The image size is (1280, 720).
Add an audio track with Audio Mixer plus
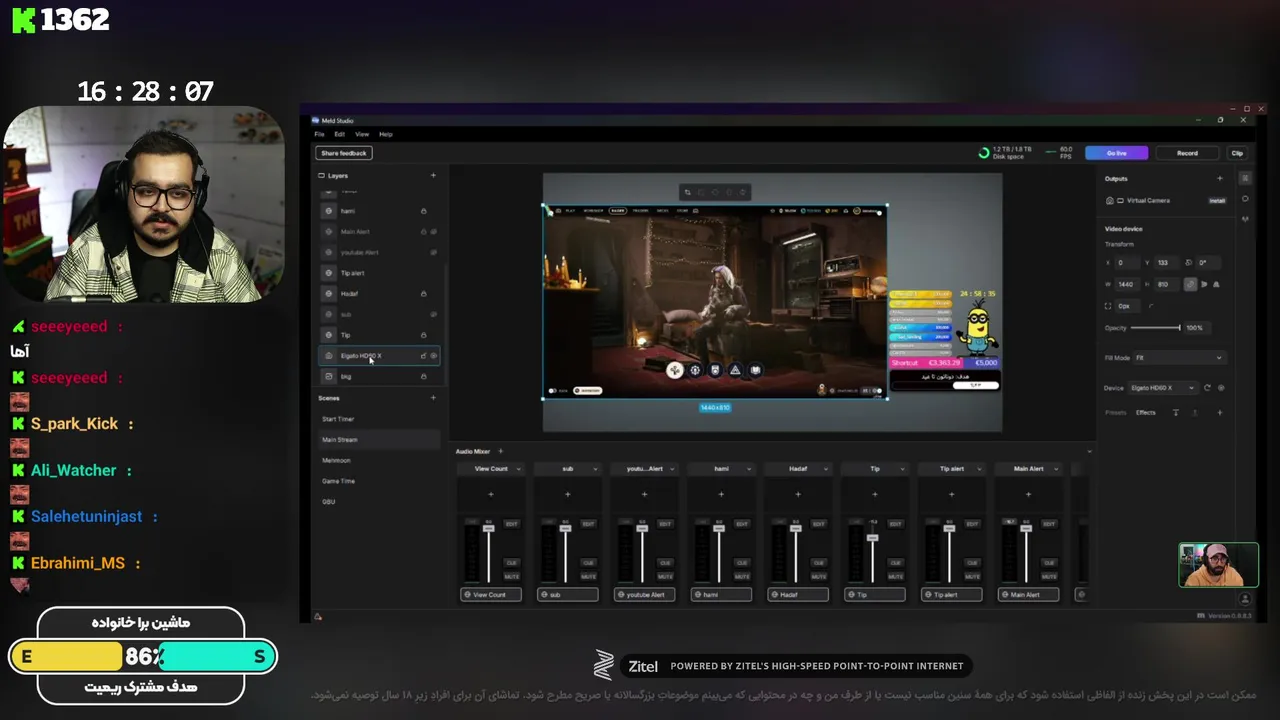[501, 451]
